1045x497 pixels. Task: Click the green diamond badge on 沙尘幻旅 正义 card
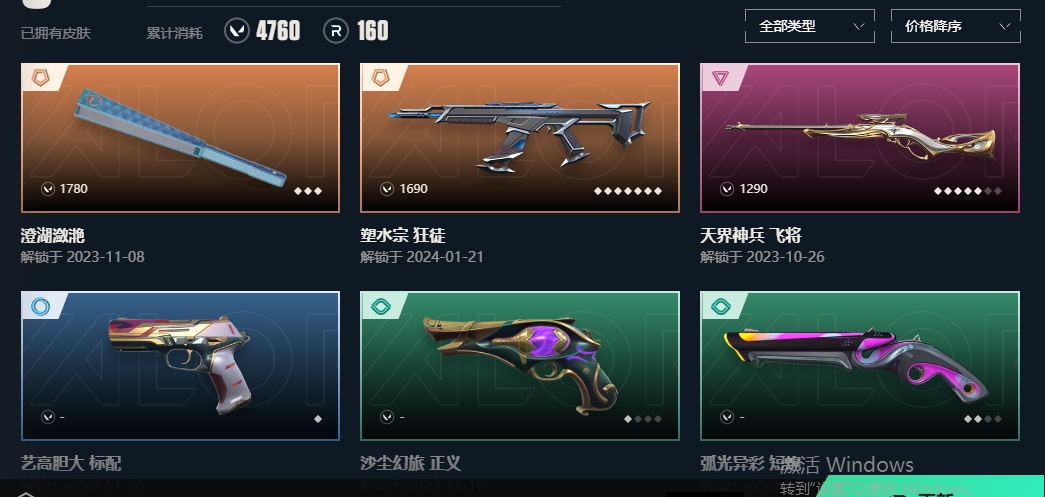pos(380,306)
